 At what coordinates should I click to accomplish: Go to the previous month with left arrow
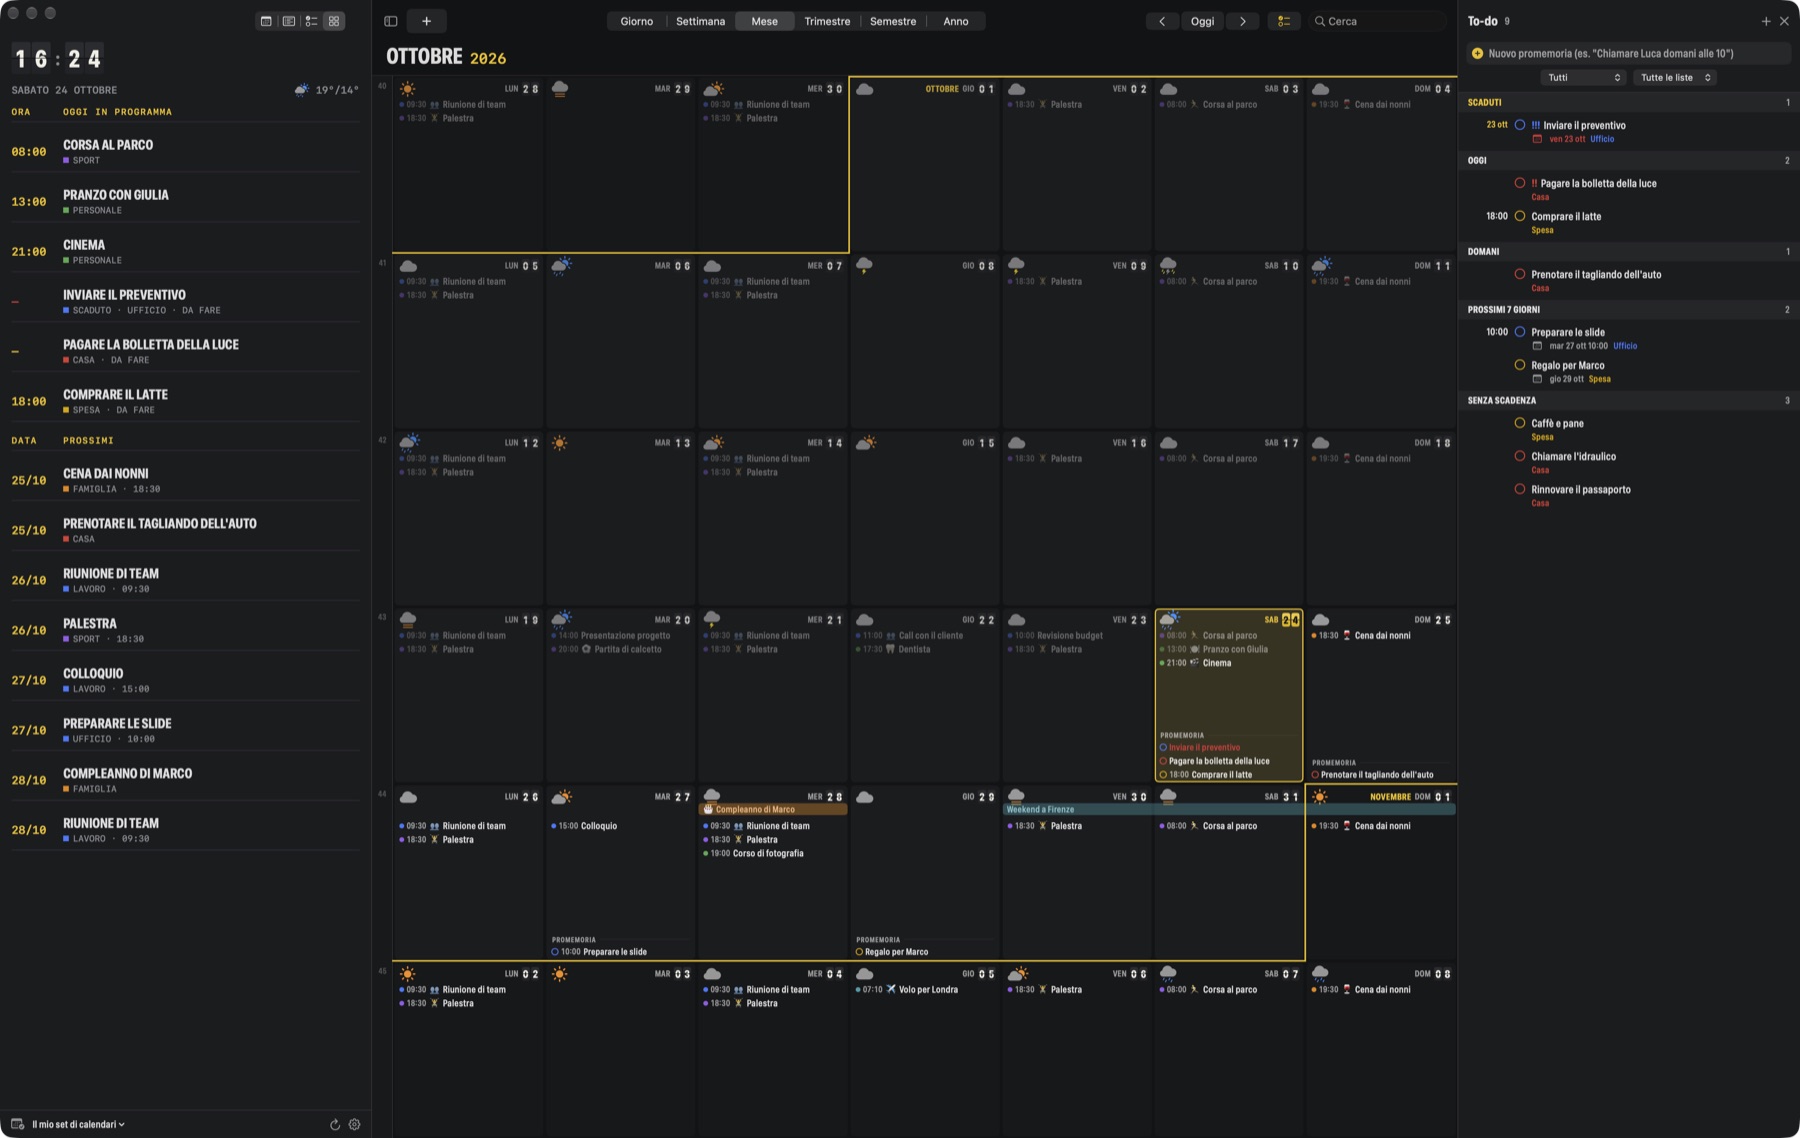[1162, 21]
